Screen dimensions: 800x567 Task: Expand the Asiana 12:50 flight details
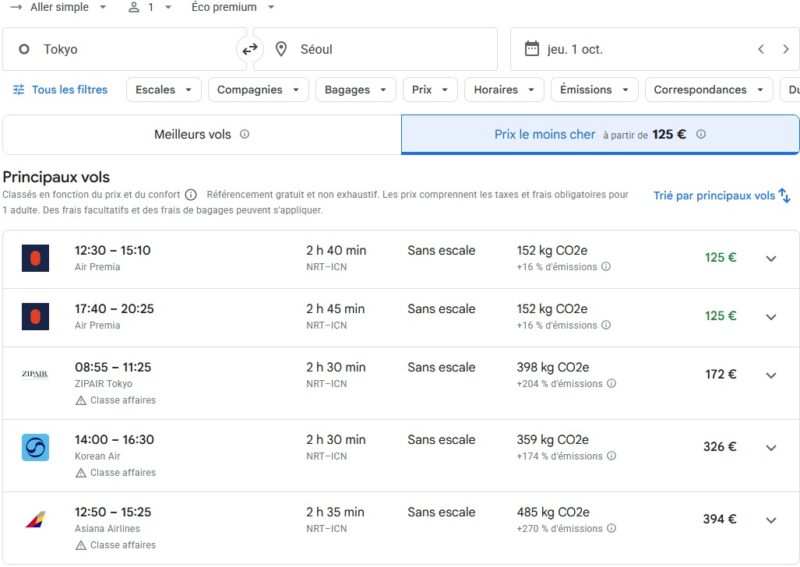click(x=771, y=520)
